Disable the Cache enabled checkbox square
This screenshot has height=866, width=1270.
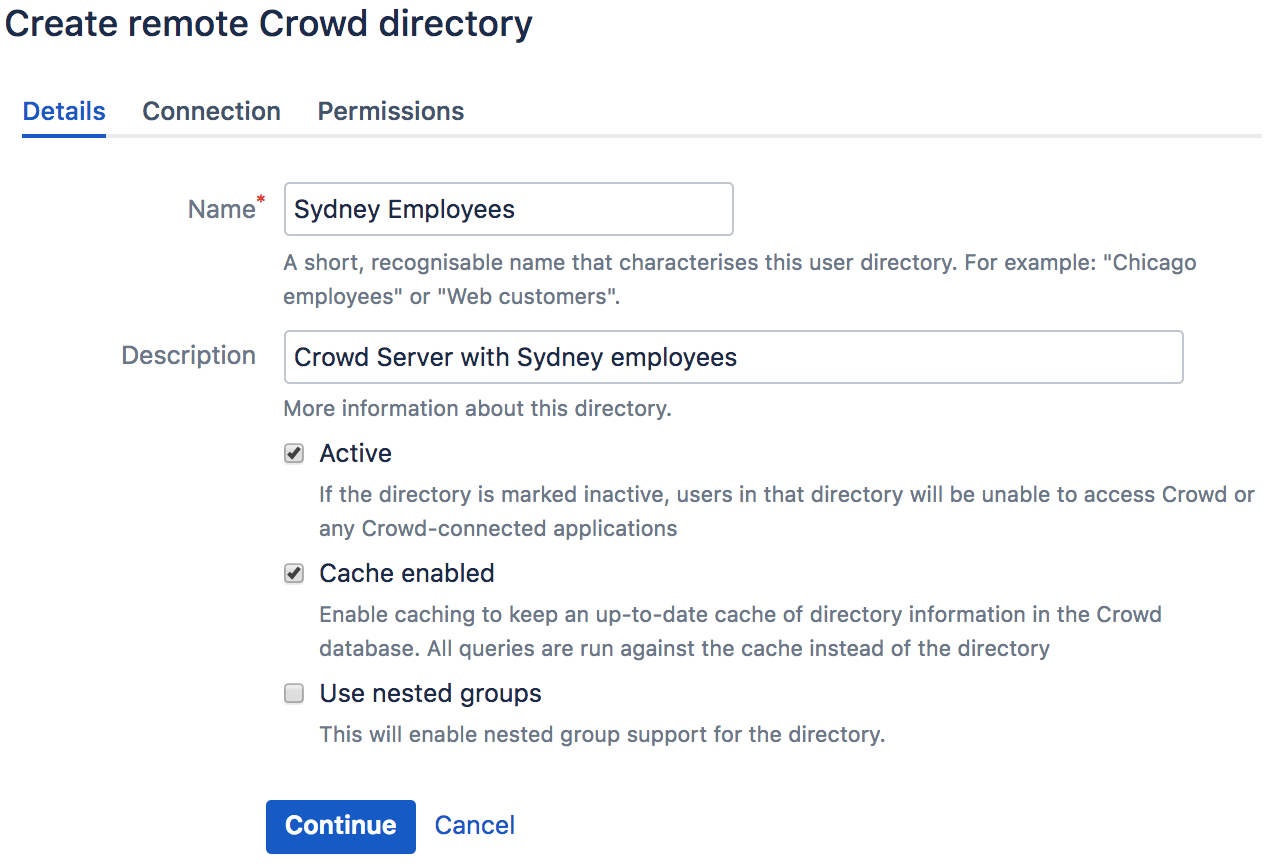[294, 574]
